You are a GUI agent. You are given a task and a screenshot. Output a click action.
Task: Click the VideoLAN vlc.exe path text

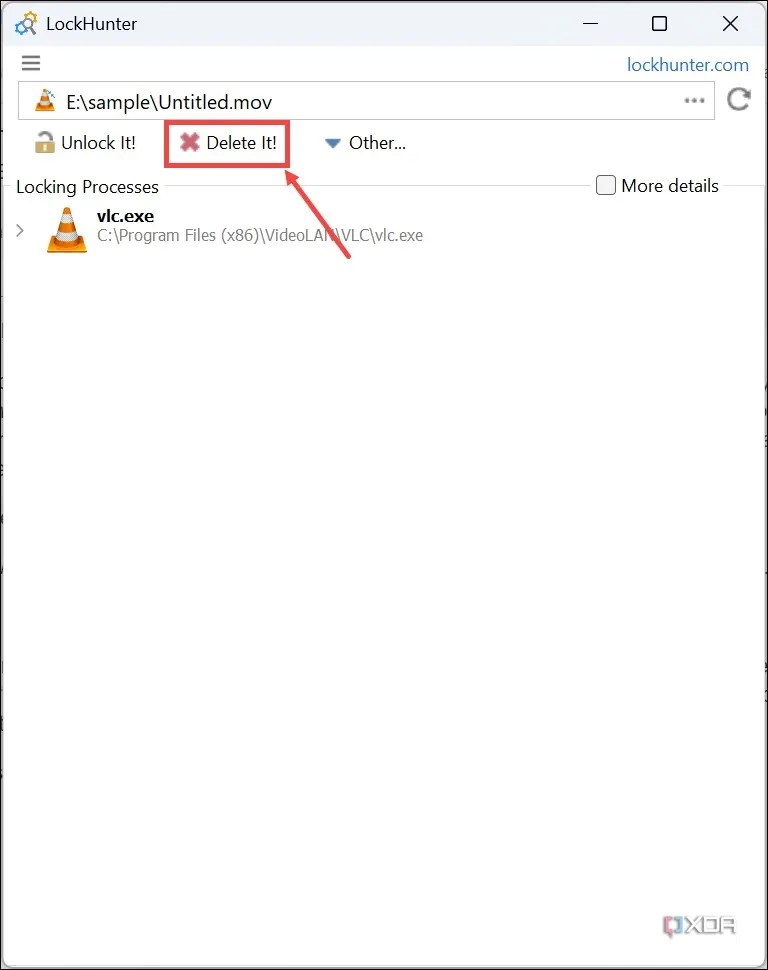coord(260,236)
